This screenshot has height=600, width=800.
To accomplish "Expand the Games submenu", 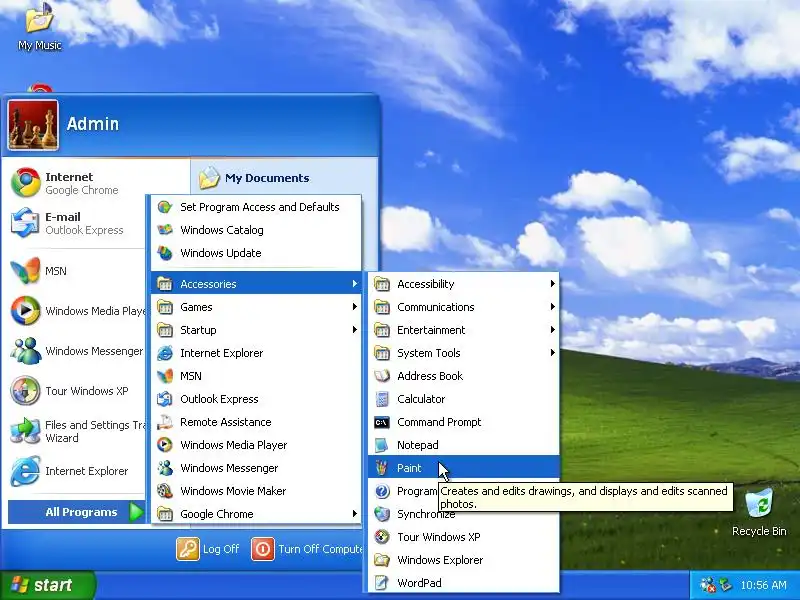I will tap(256, 307).
